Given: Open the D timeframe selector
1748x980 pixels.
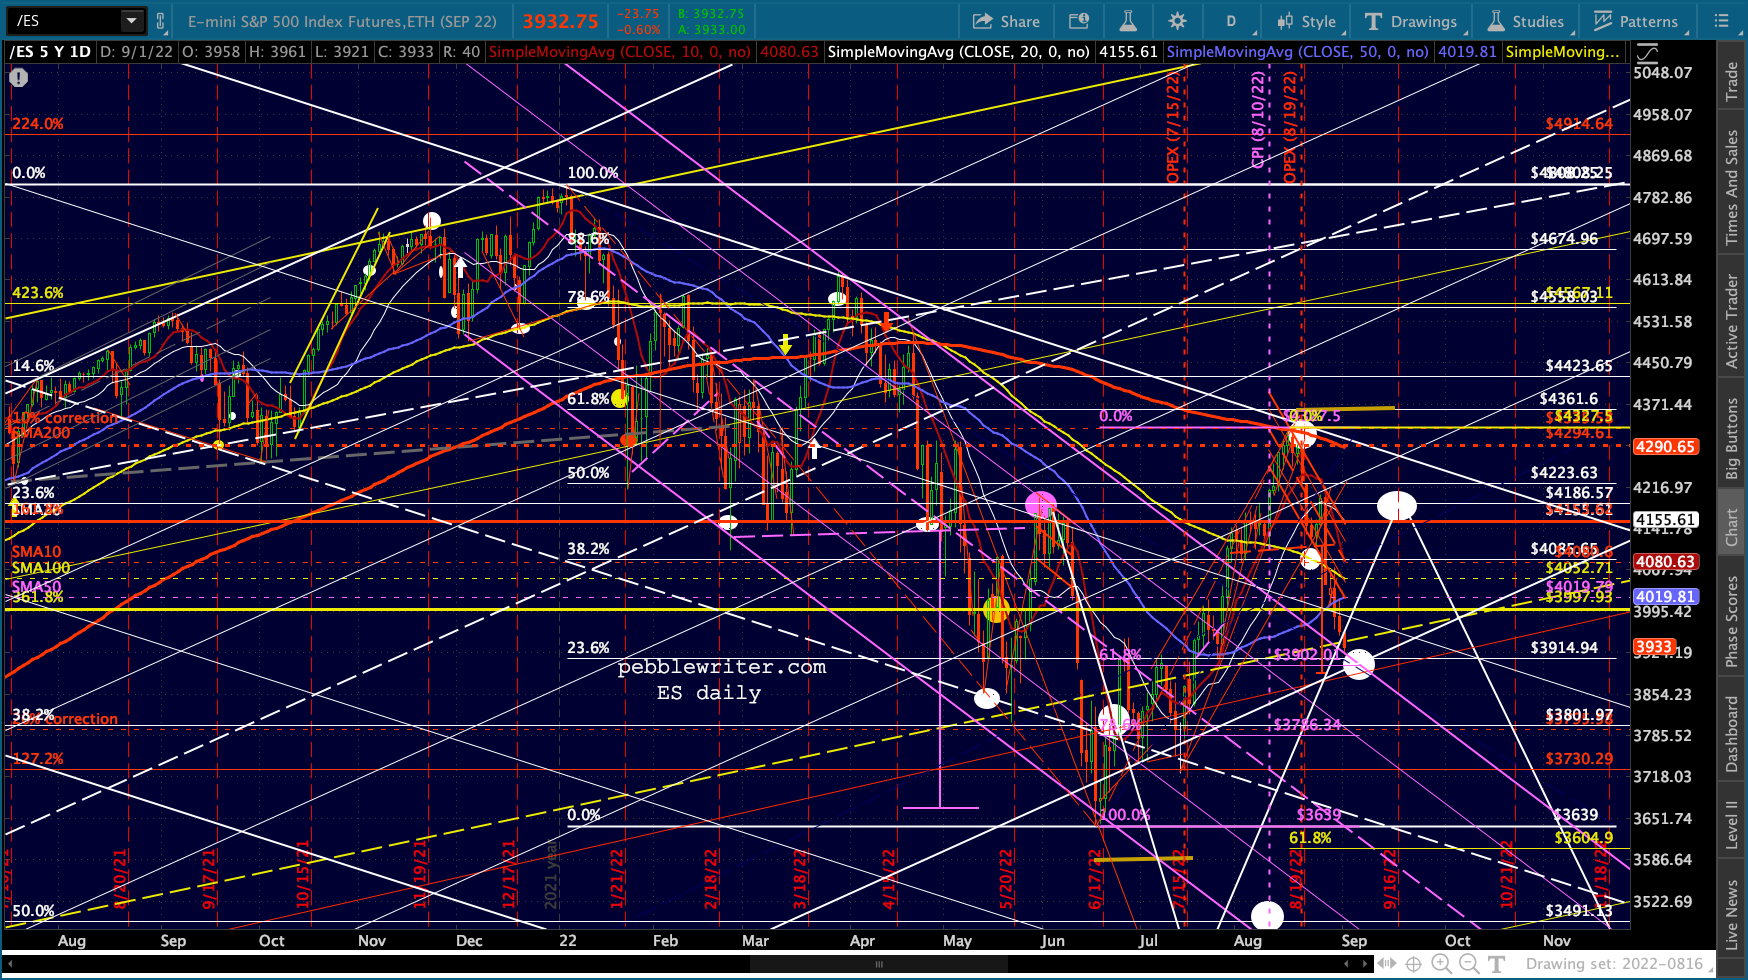Looking at the screenshot, I should (x=1231, y=21).
